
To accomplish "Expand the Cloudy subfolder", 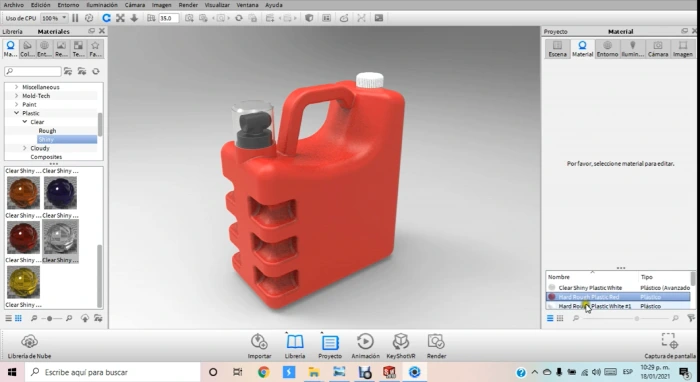I will tap(25, 148).
